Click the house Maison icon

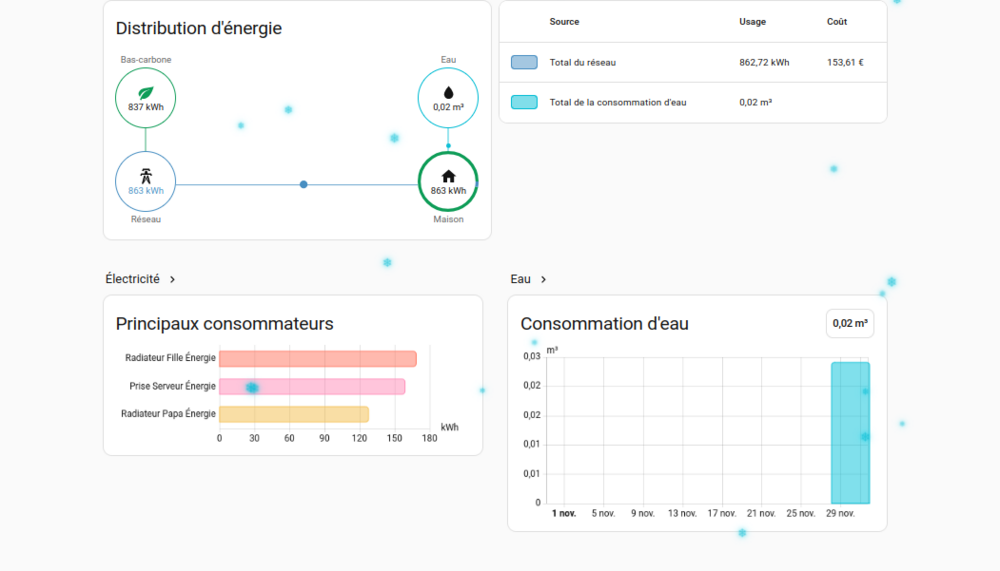tap(448, 176)
